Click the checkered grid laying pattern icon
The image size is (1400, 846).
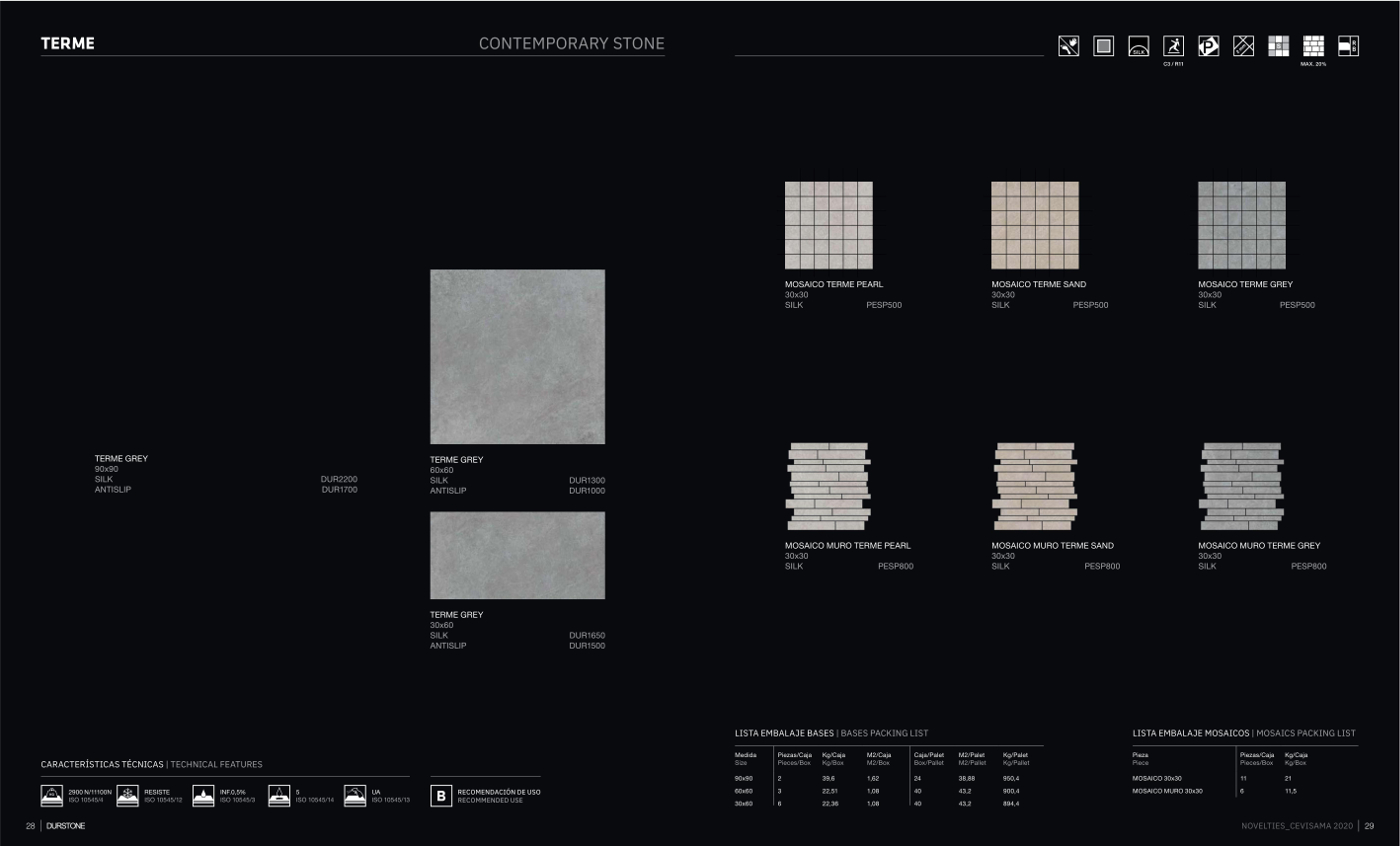[1279, 46]
